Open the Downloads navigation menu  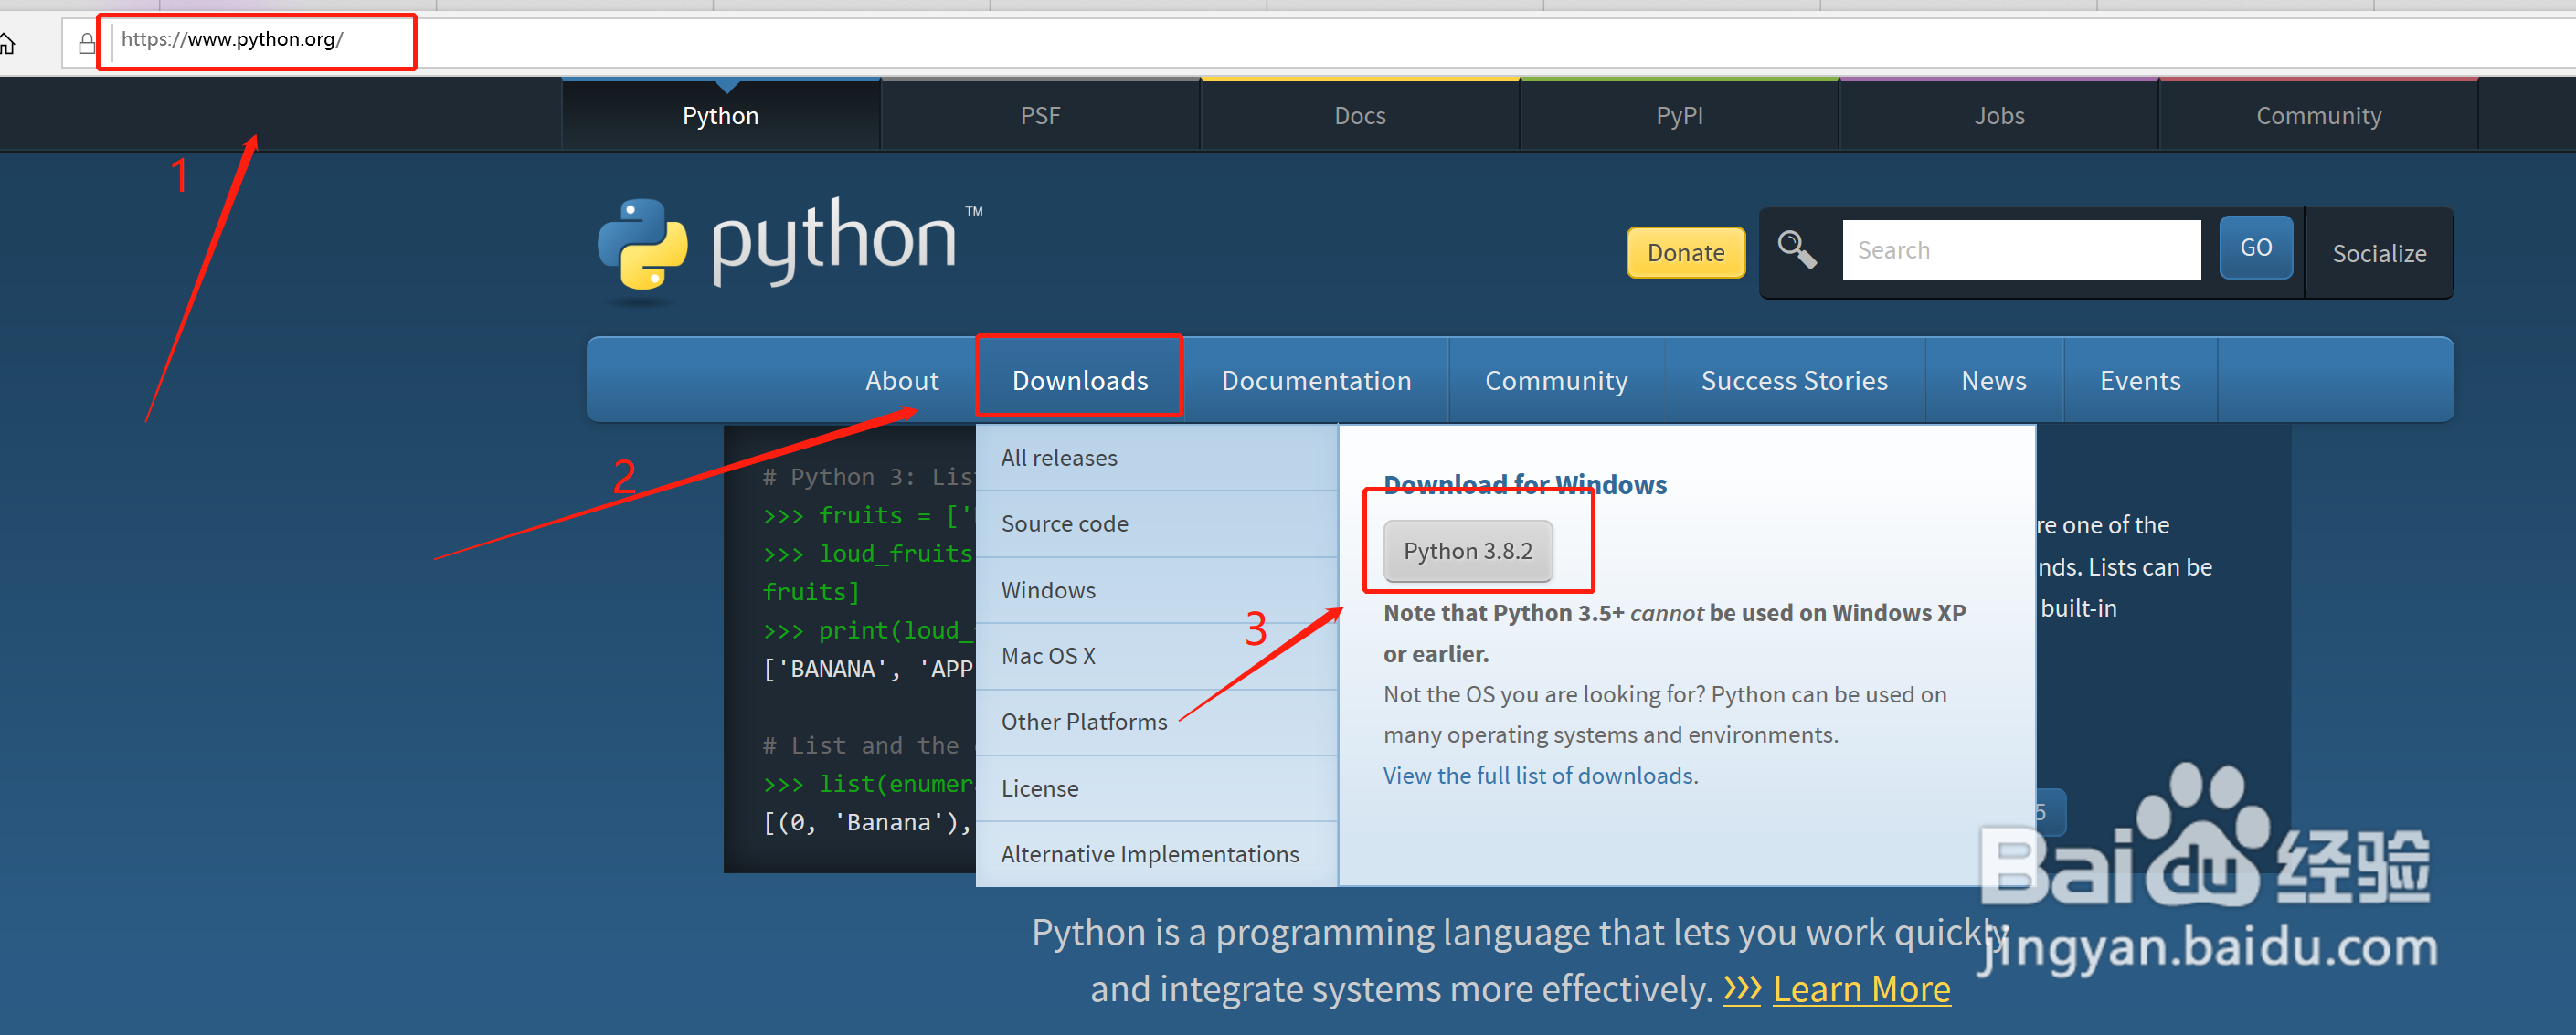coord(1080,380)
